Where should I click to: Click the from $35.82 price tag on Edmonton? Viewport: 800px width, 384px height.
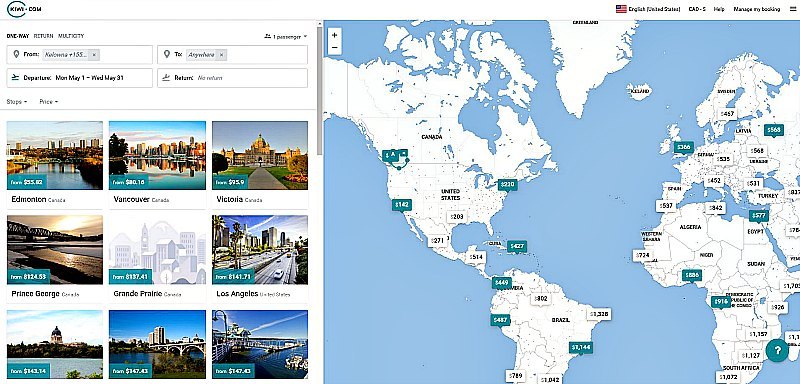(x=28, y=182)
